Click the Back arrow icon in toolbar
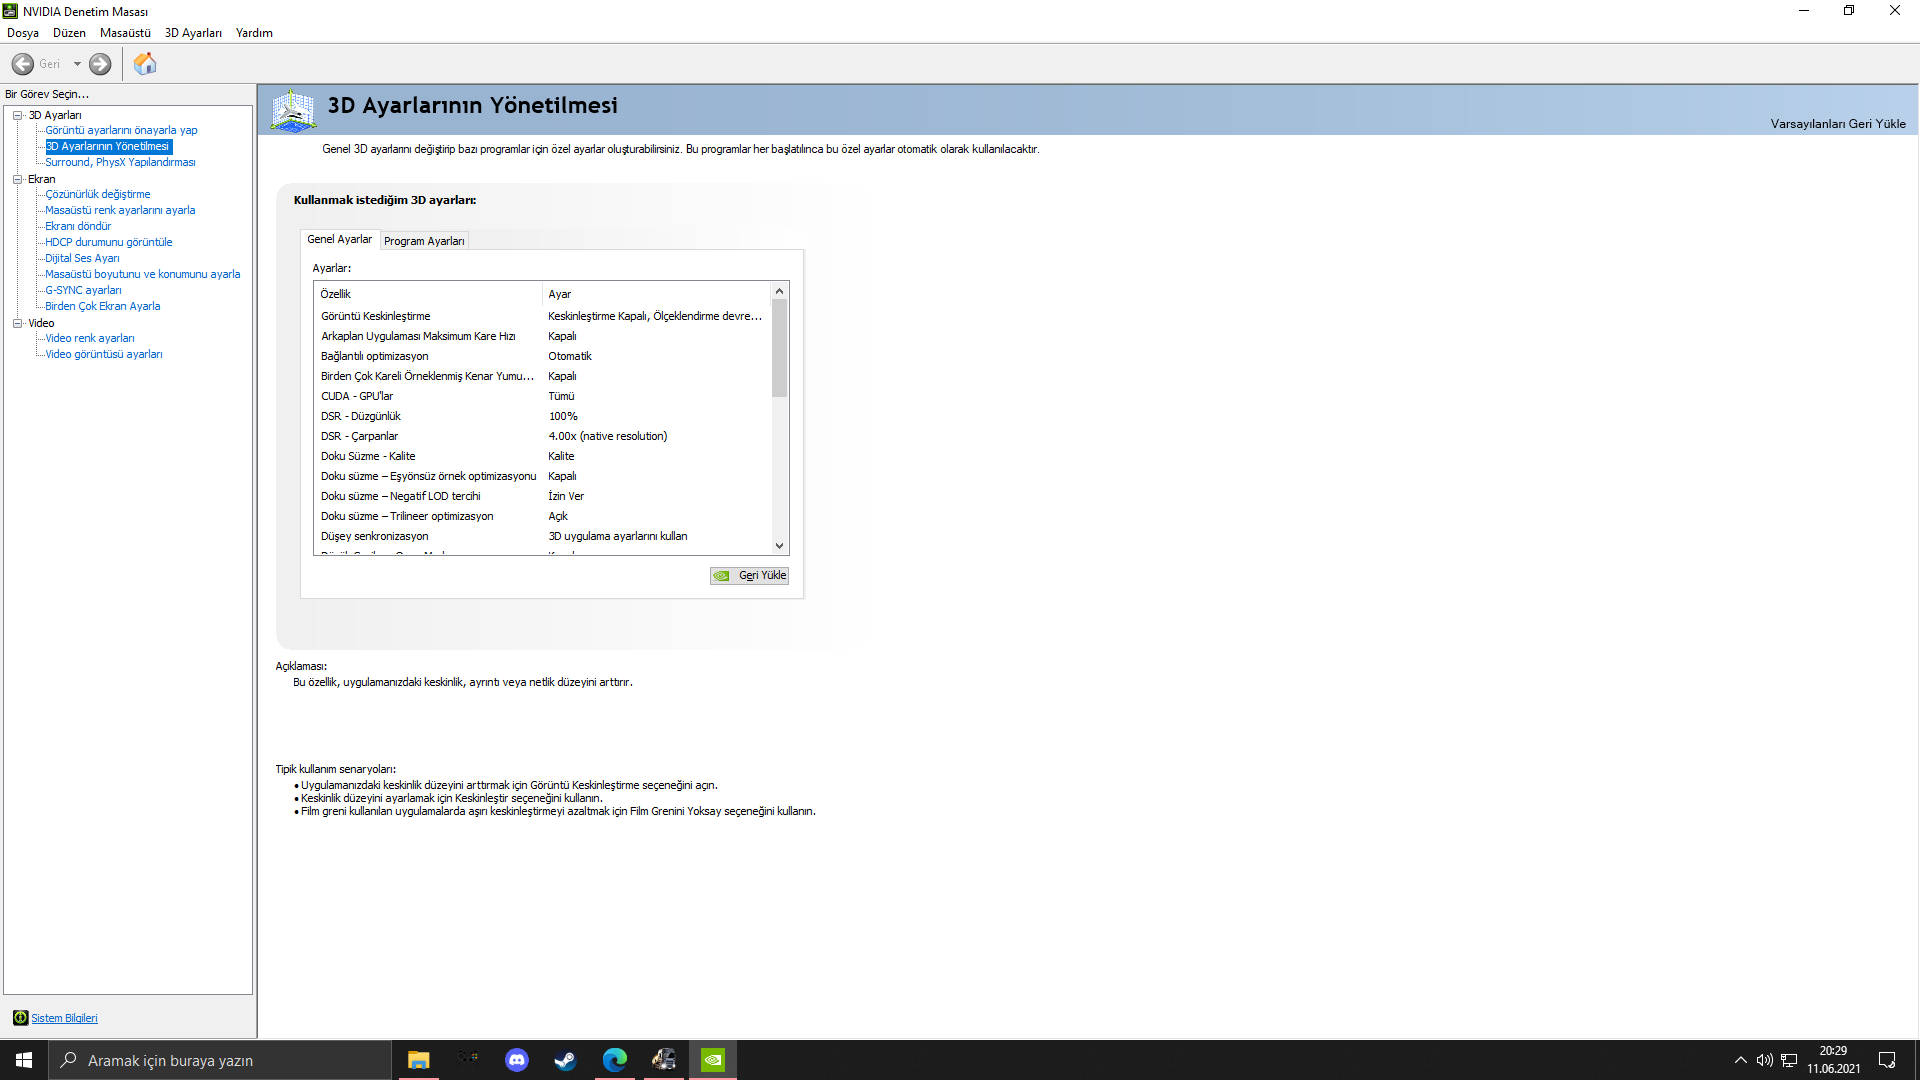The image size is (1920, 1080). click(x=23, y=64)
